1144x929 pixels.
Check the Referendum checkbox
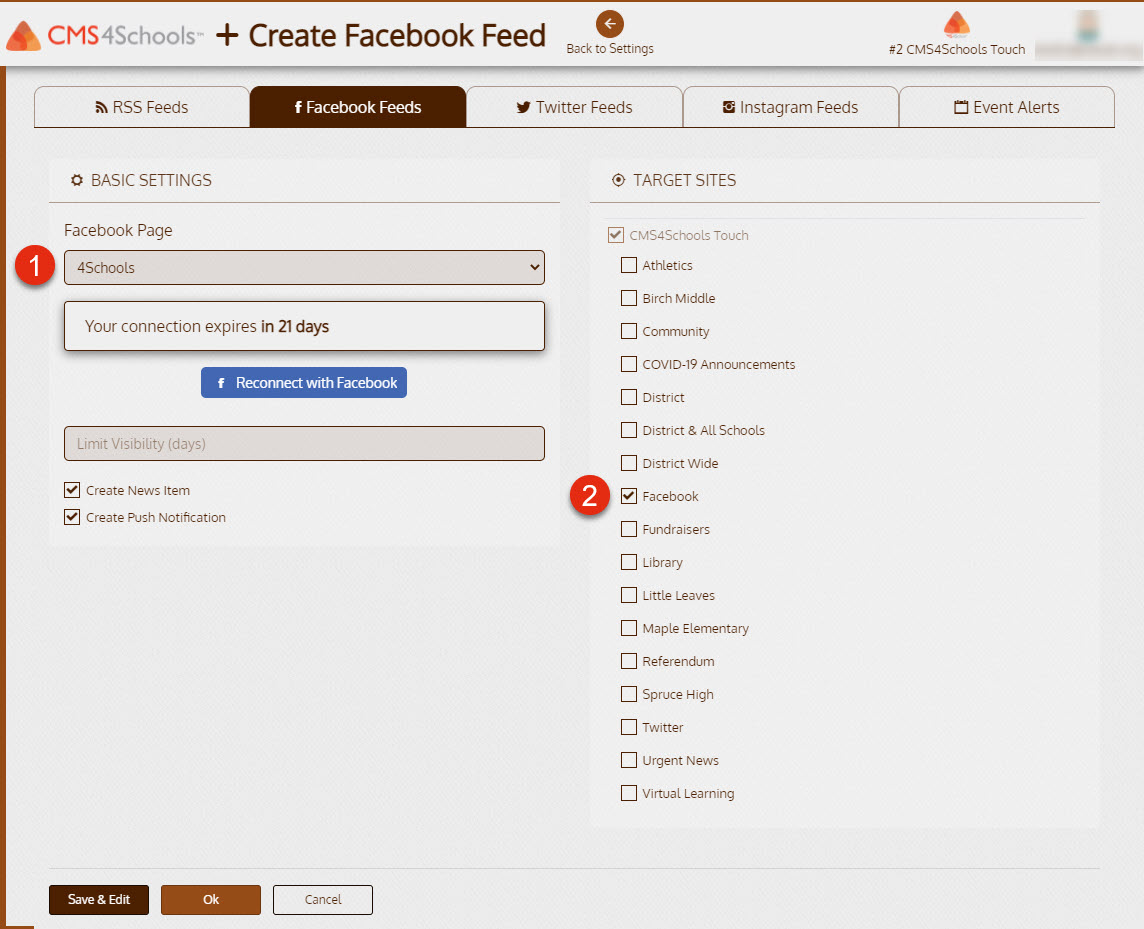[628, 661]
